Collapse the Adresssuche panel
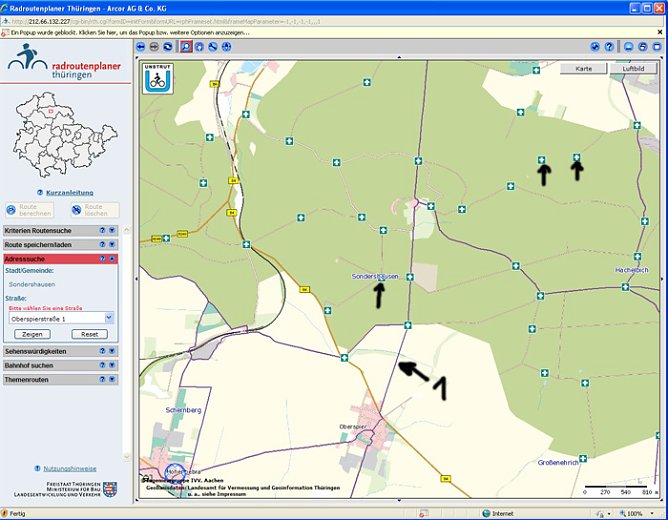This screenshot has width=668, height=520. coord(113,258)
